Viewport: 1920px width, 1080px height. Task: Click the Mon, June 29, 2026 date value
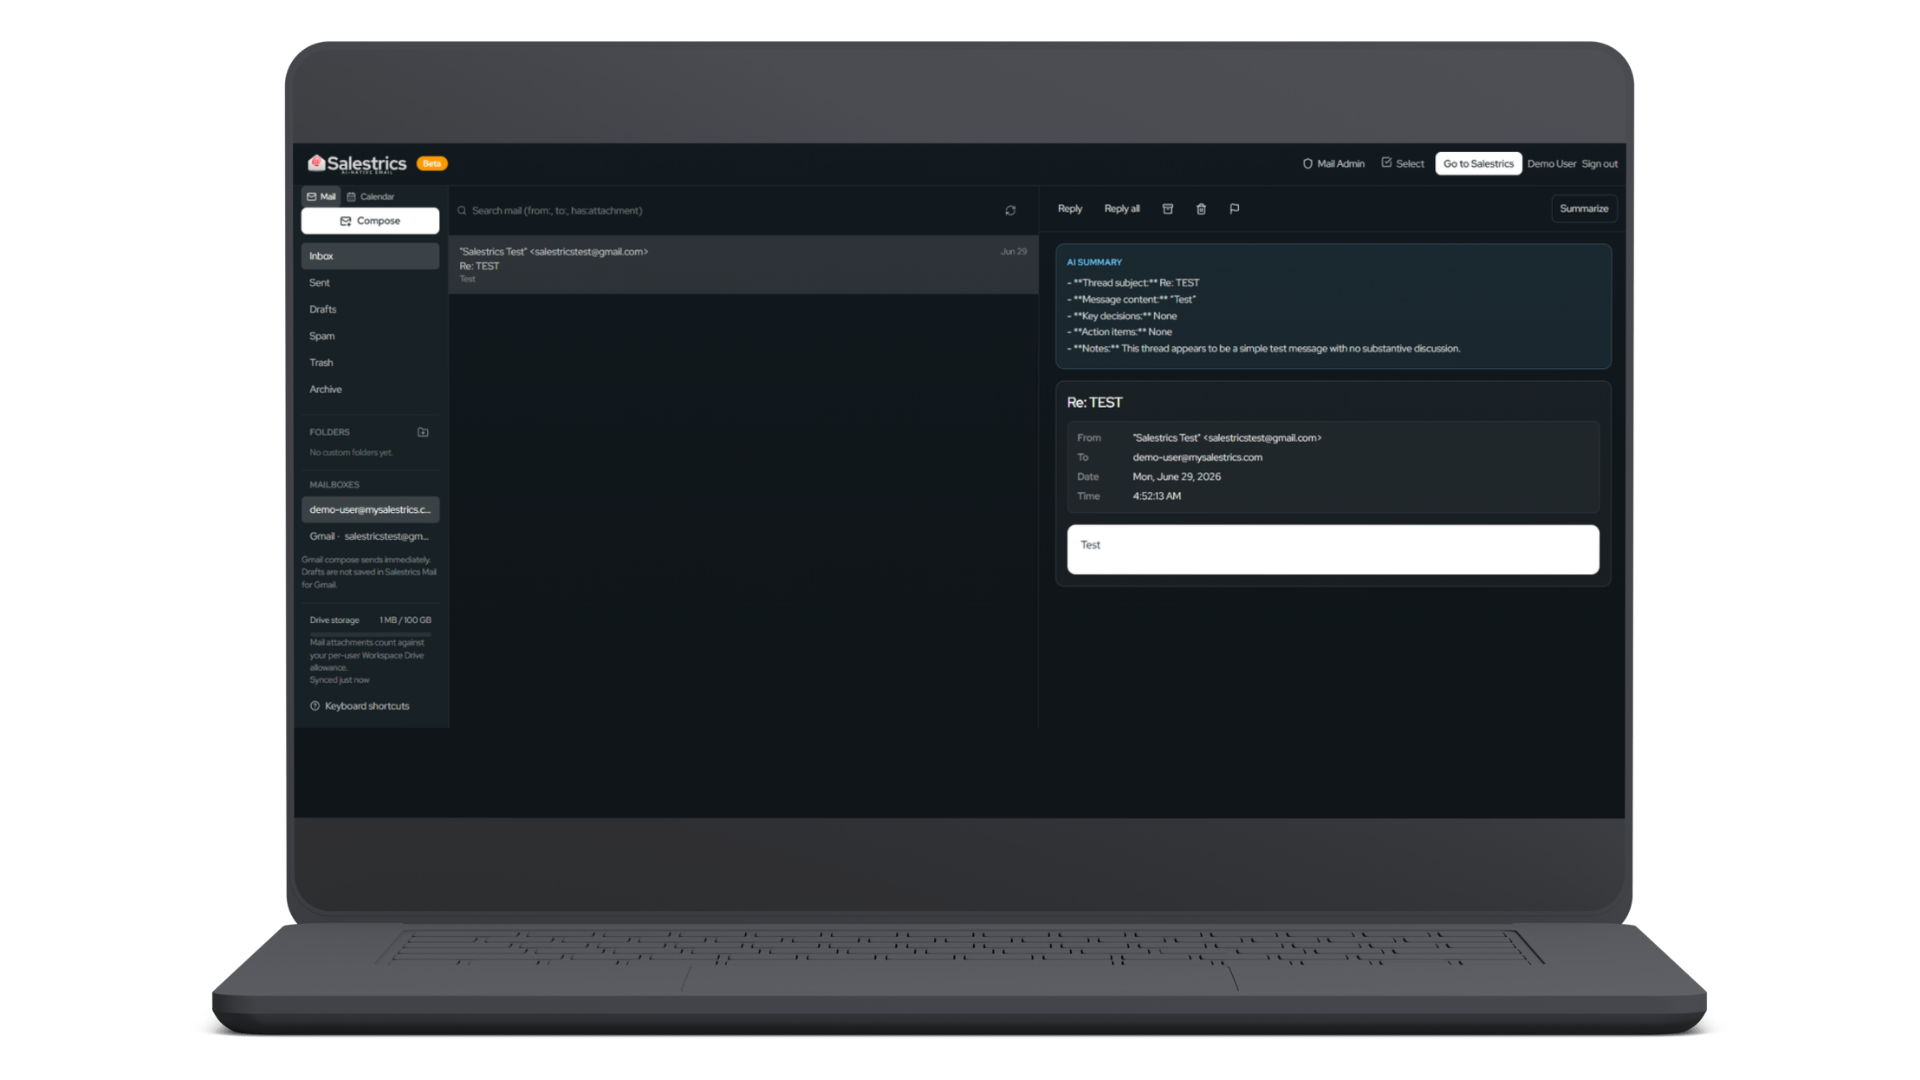[x=1176, y=477]
